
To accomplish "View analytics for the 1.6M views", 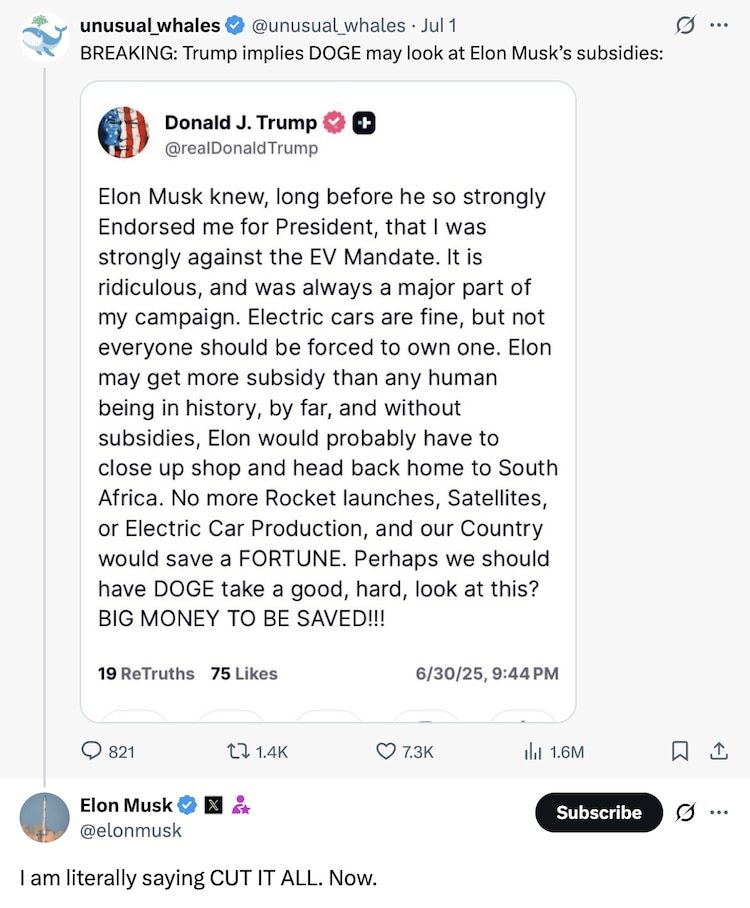I will (x=534, y=751).
